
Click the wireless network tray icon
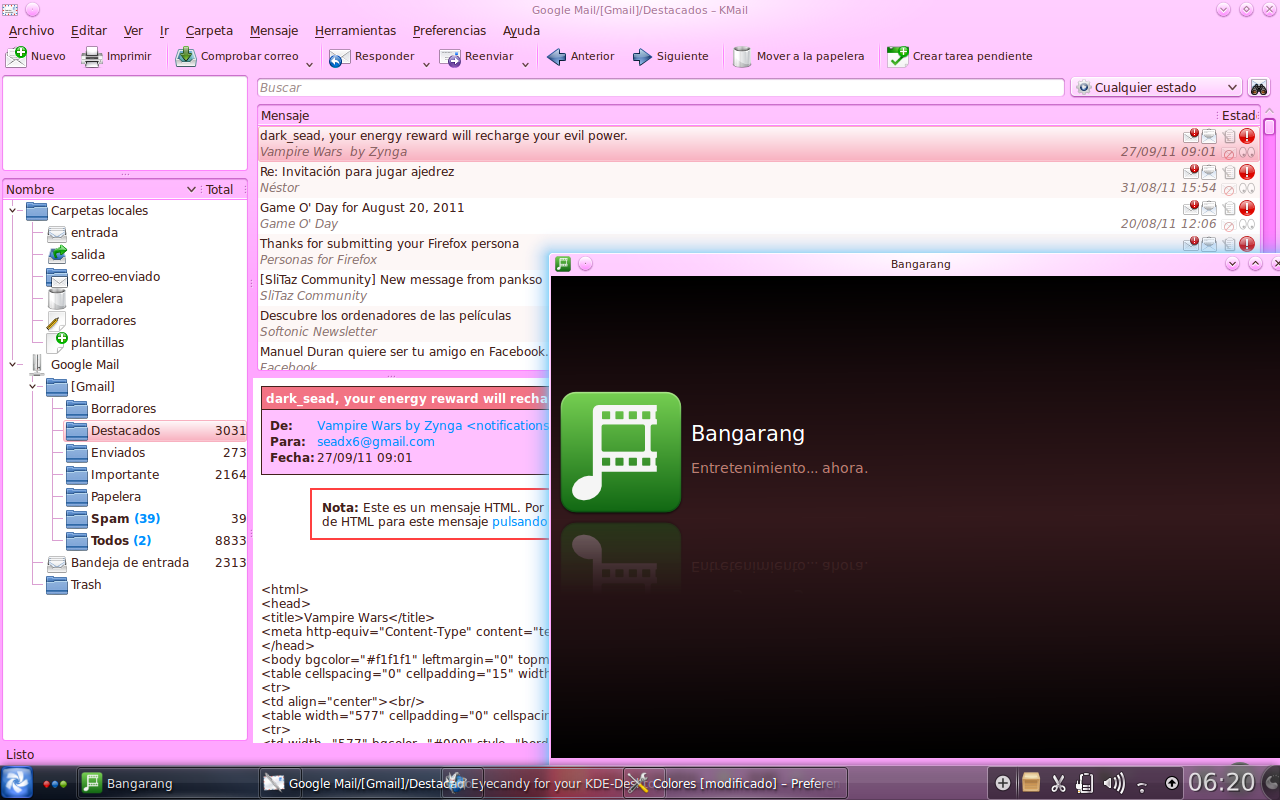(x=1143, y=785)
